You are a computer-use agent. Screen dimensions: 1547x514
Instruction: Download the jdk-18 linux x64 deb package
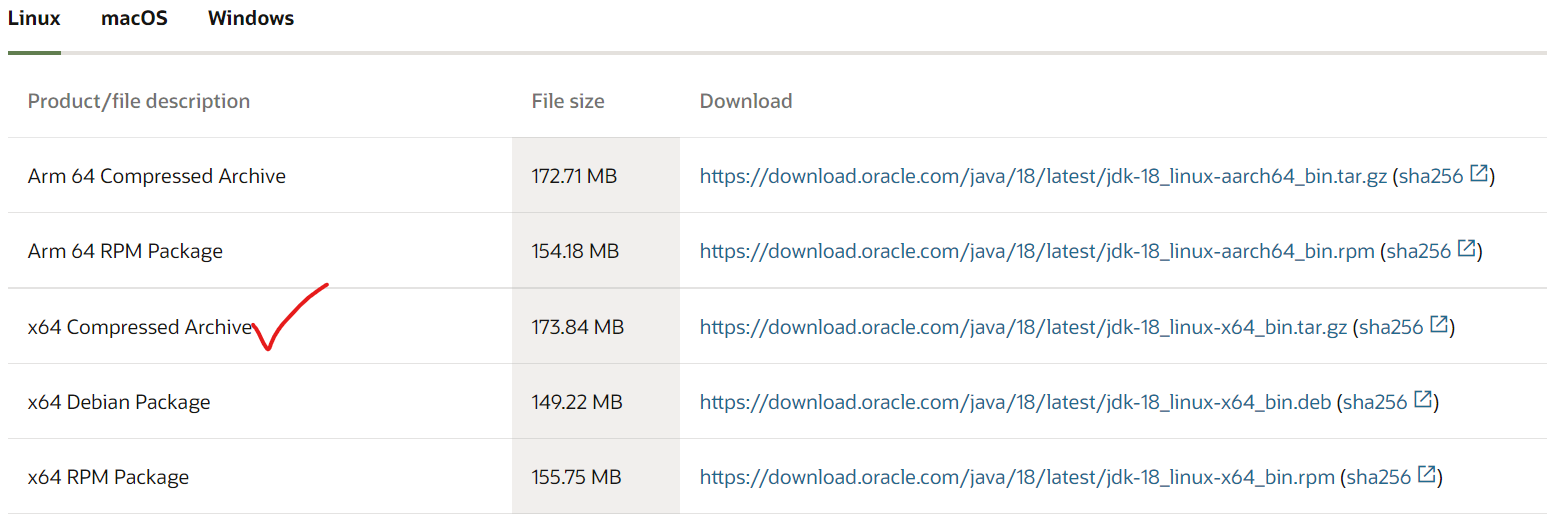(1015, 402)
